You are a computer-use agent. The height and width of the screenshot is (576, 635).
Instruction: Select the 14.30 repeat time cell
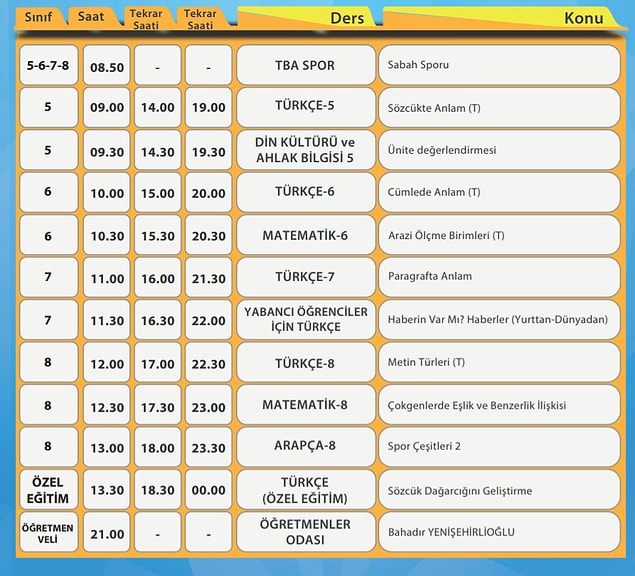click(158, 150)
